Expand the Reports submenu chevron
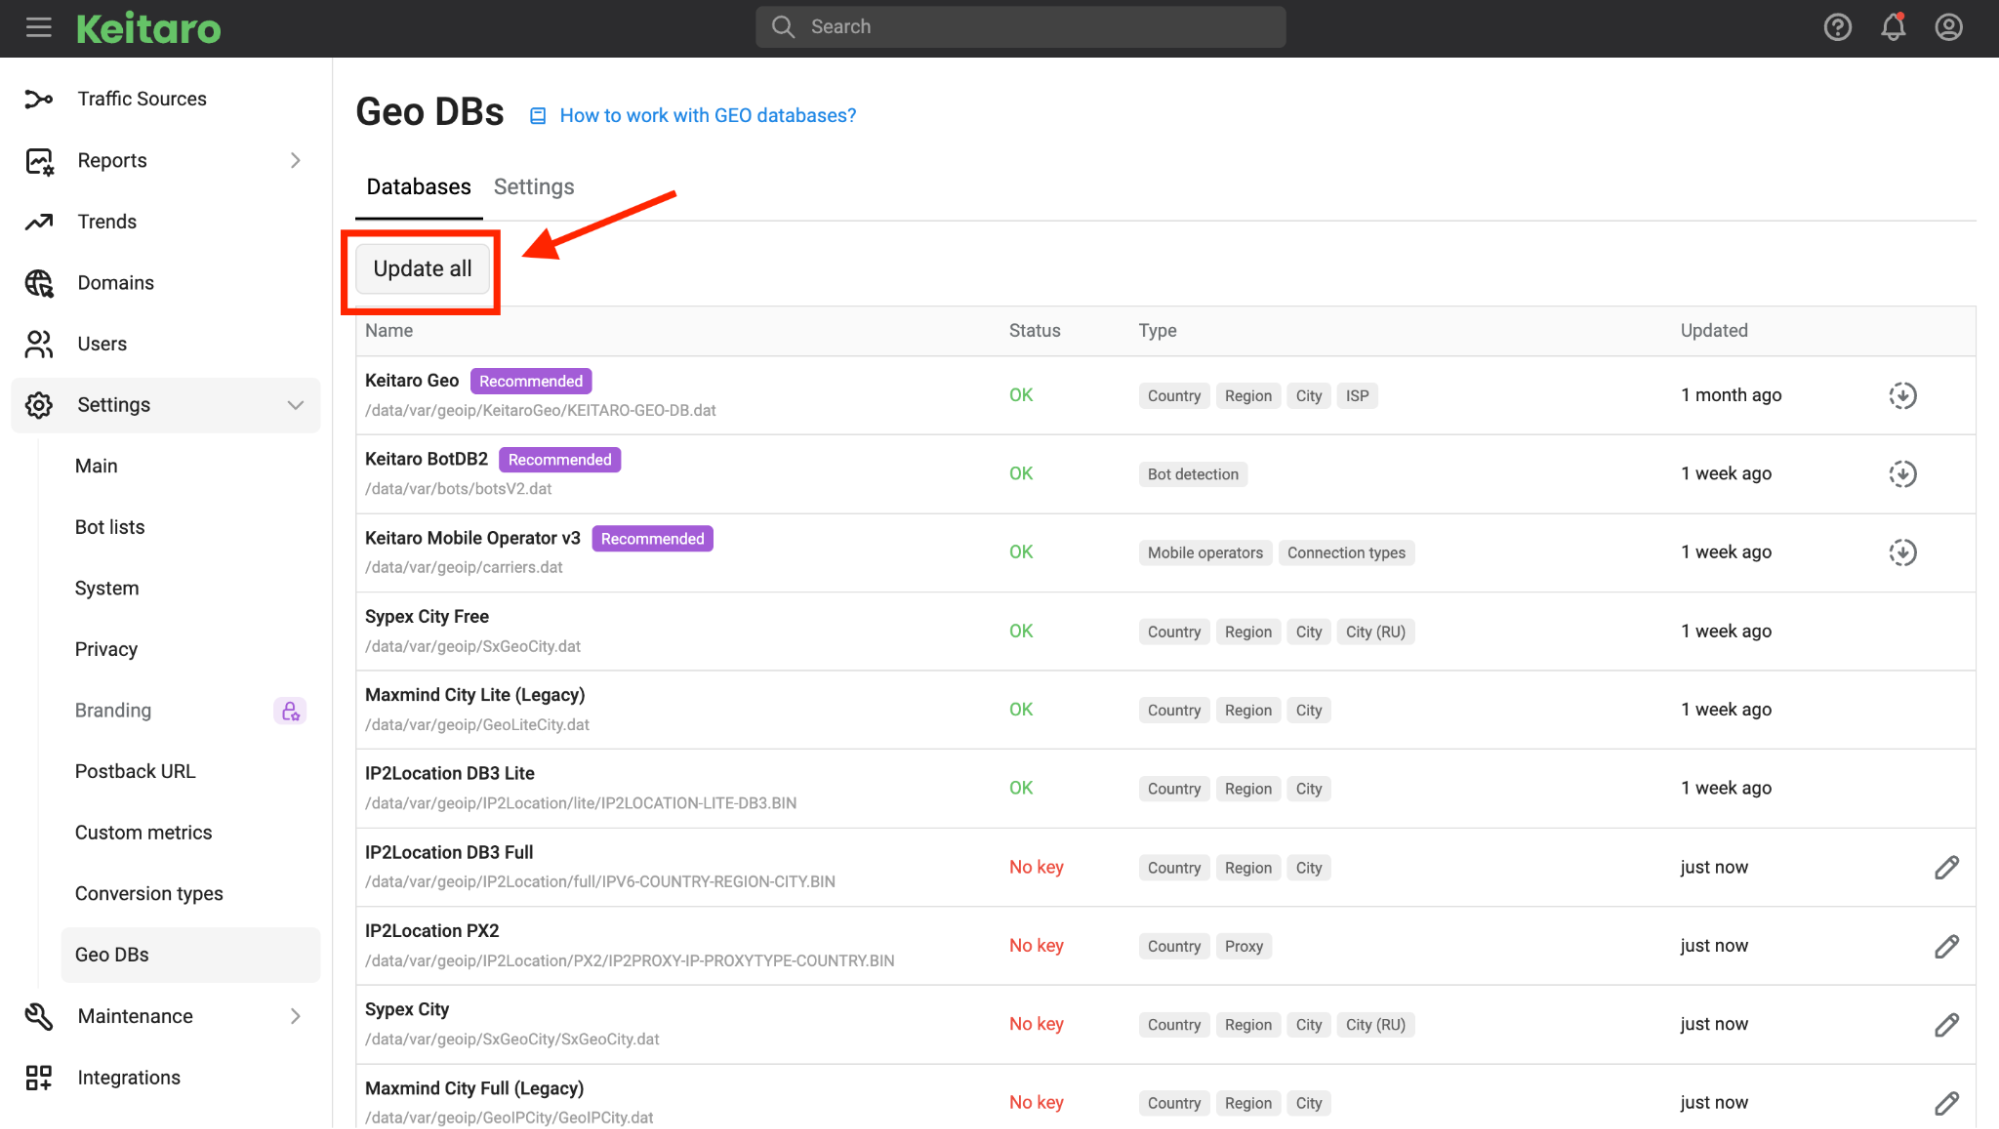 point(295,160)
